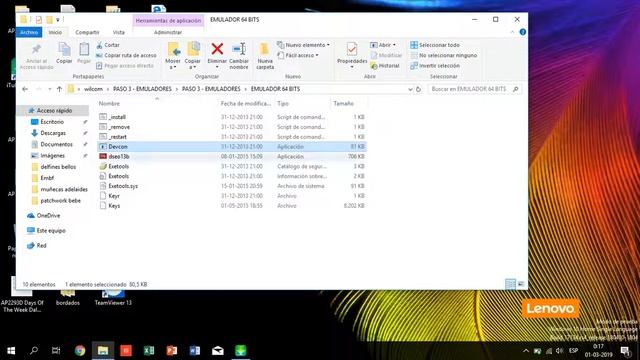This screenshot has height=360, width=640.
Task: Open the Archivo menu tab
Action: coord(29,32)
